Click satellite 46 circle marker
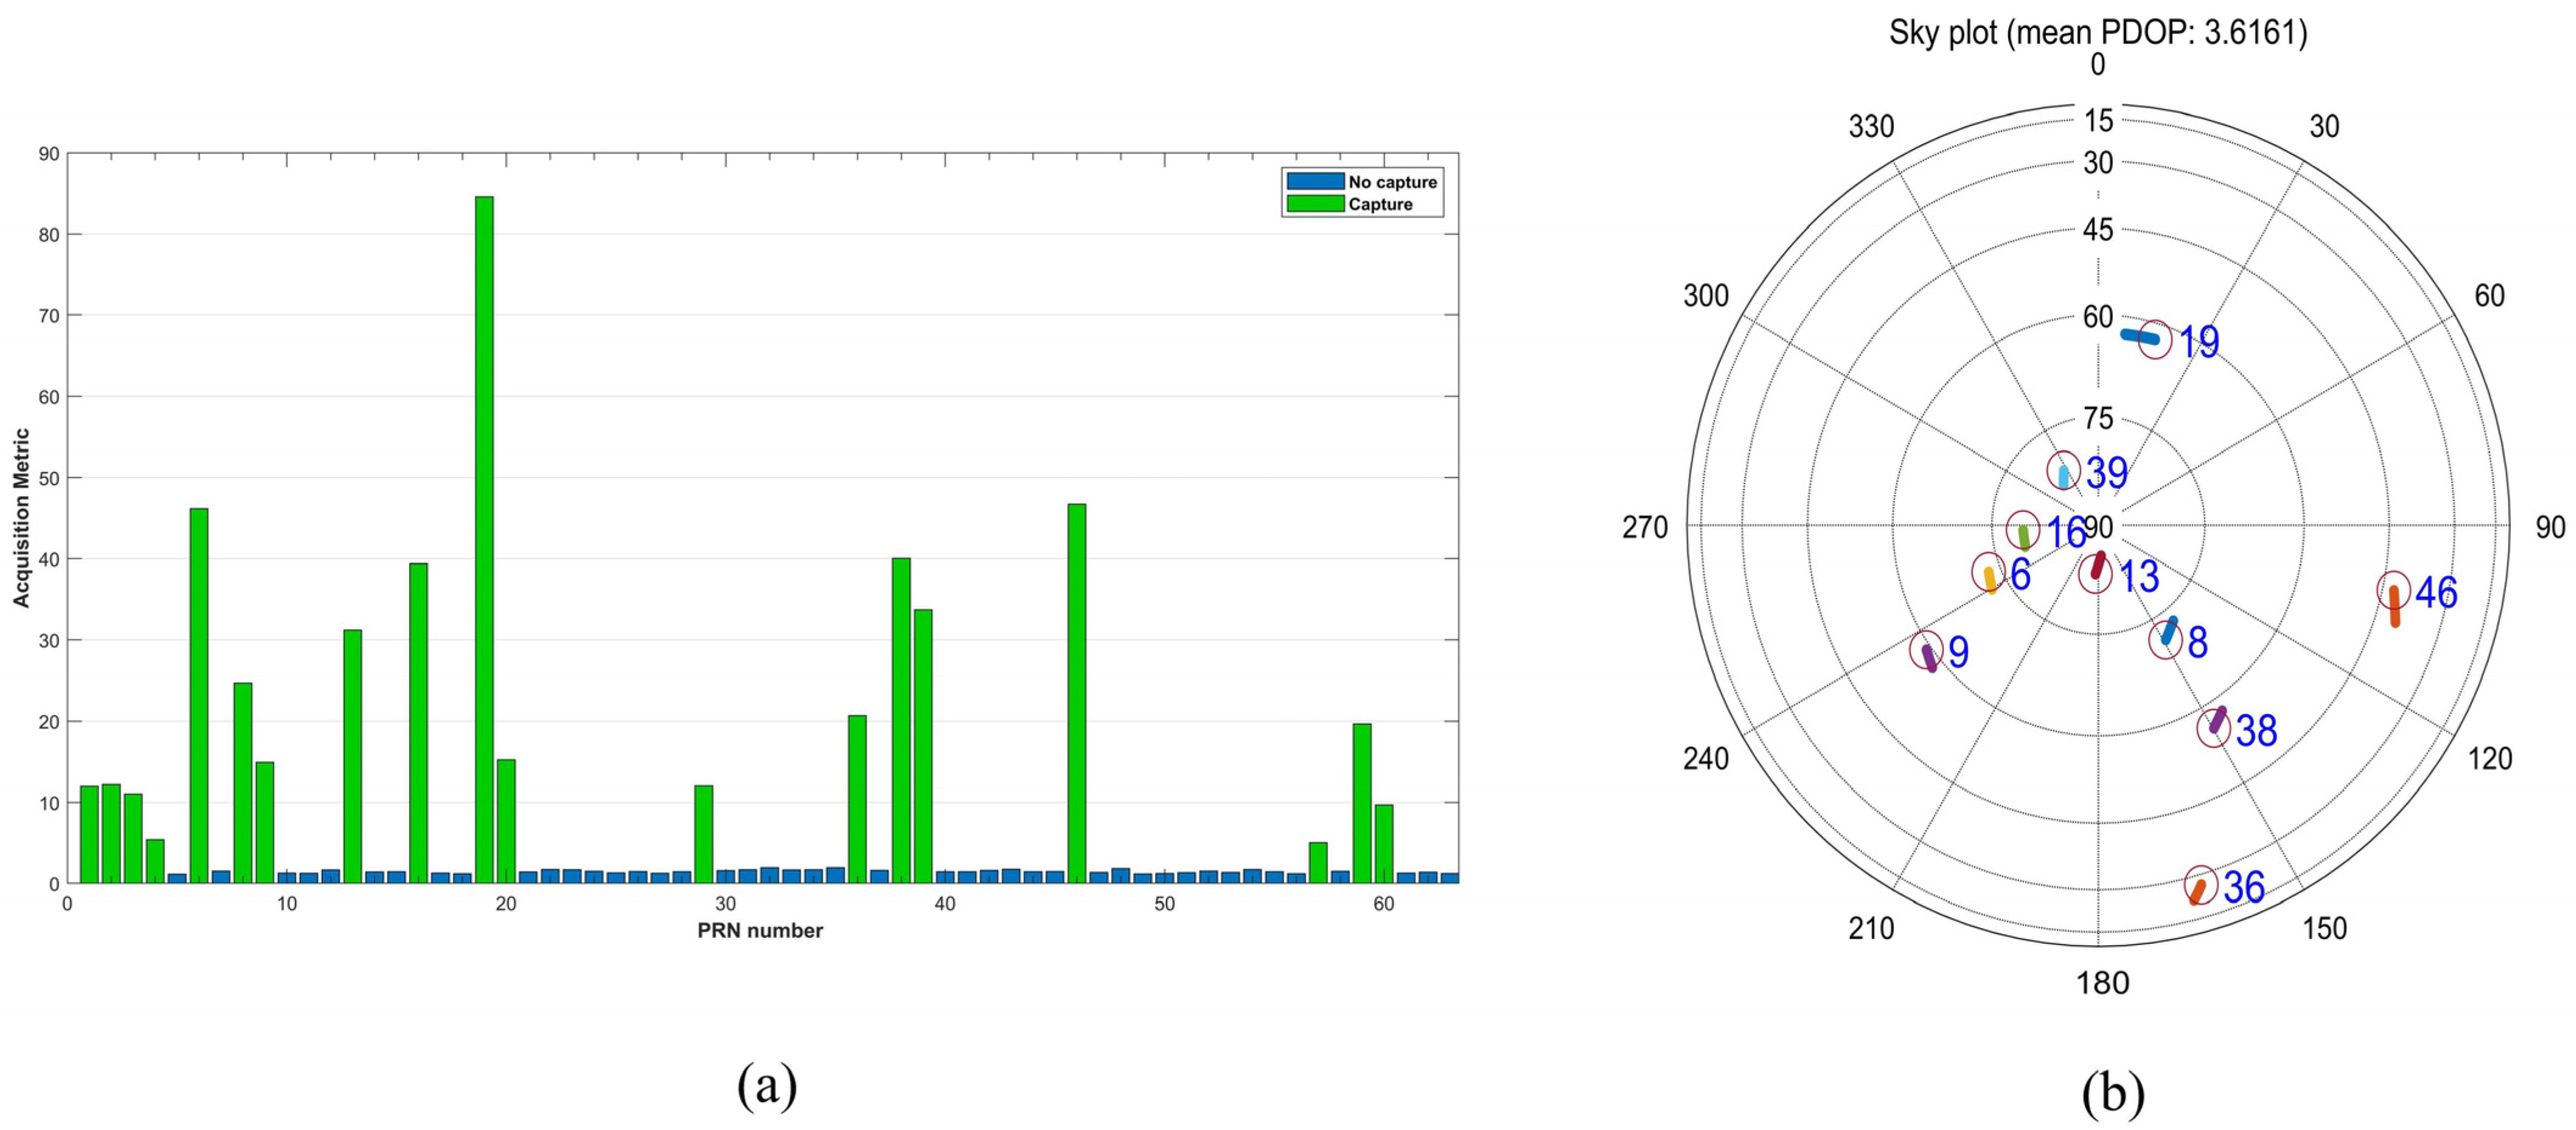 (2393, 591)
